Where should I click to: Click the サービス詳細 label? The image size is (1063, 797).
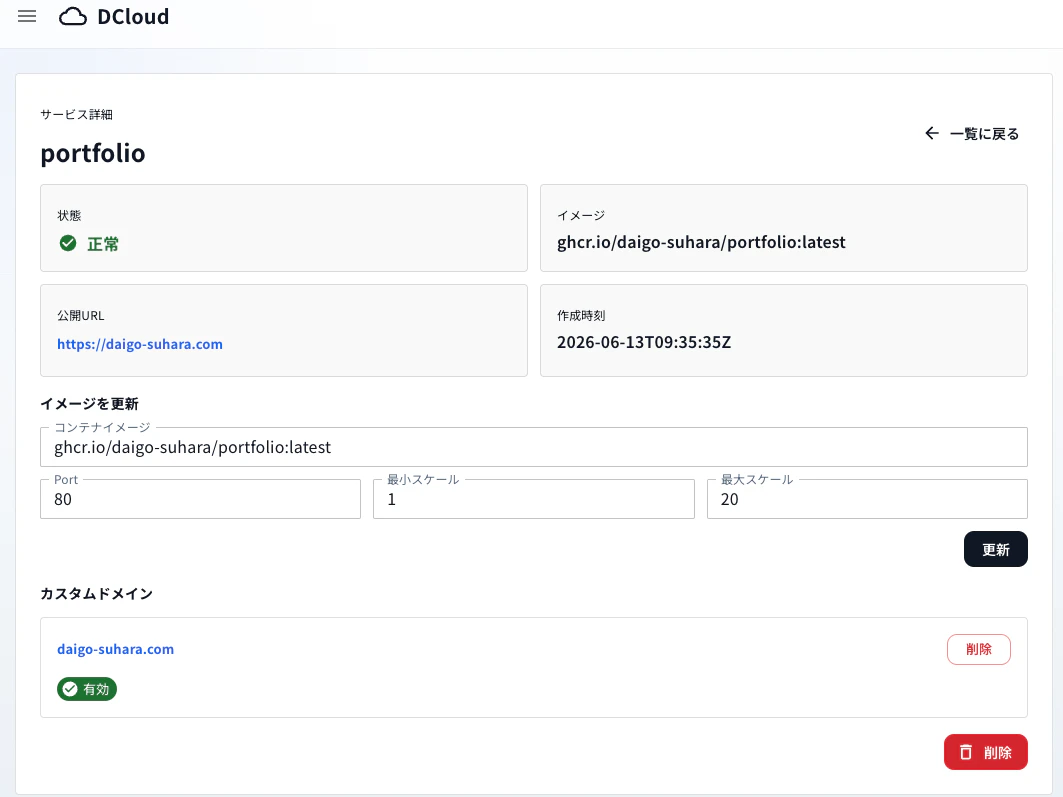pyautogui.click(x=77, y=115)
